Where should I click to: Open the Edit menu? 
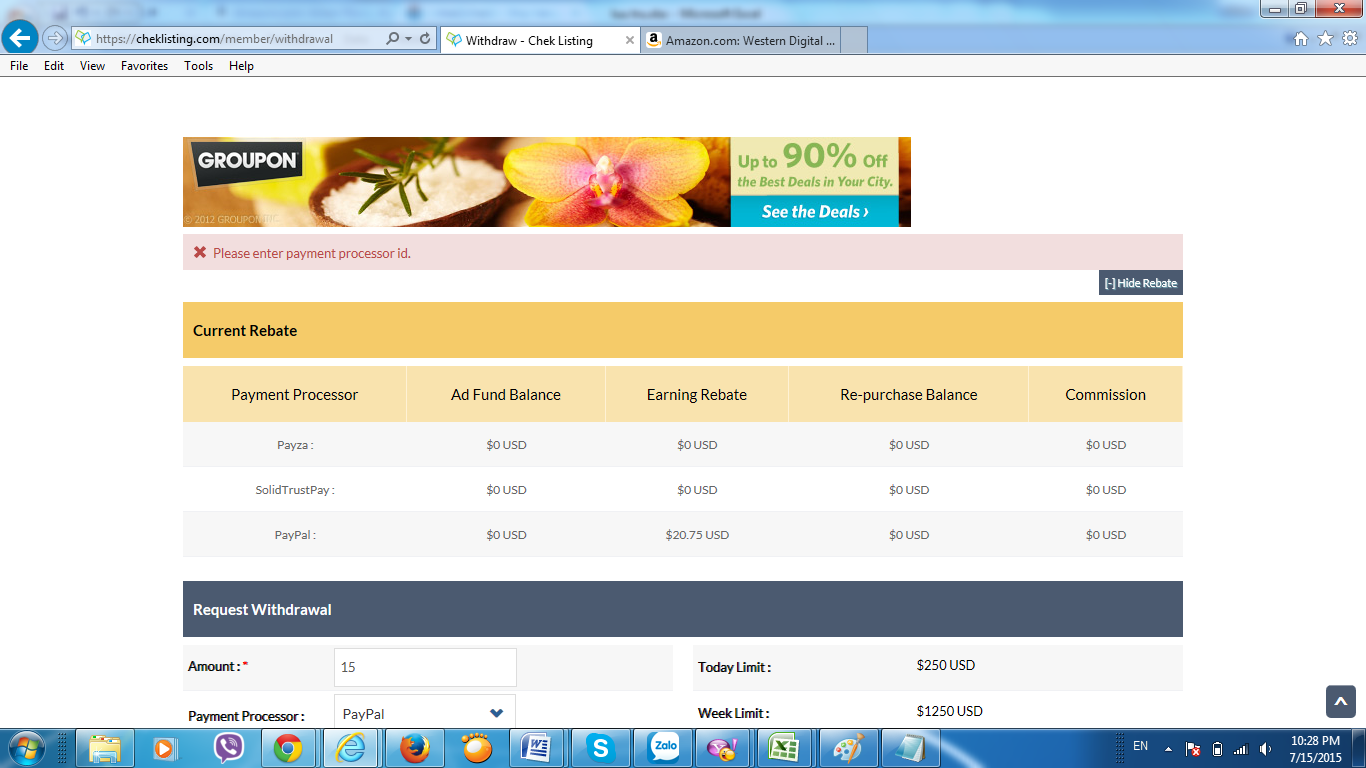click(54, 66)
